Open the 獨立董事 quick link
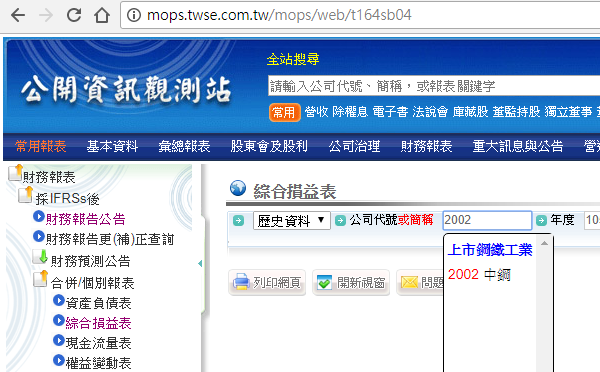Image resolution: width=600 pixels, height=372 pixels. tap(568, 112)
